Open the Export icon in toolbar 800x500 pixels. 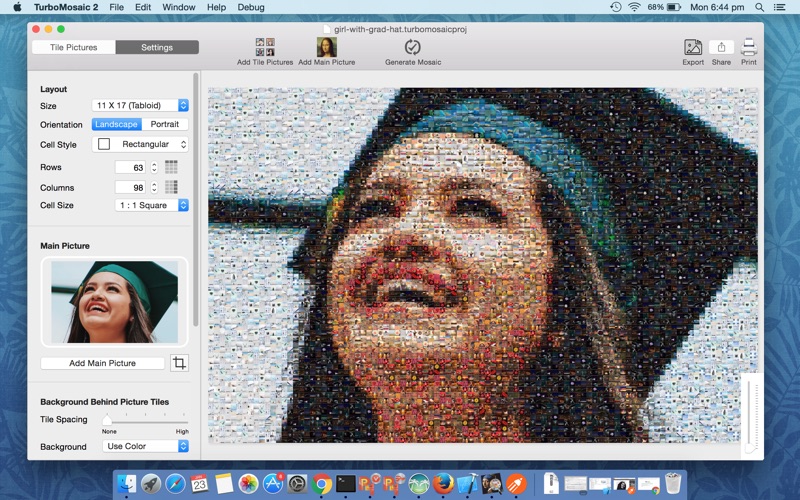(693, 47)
